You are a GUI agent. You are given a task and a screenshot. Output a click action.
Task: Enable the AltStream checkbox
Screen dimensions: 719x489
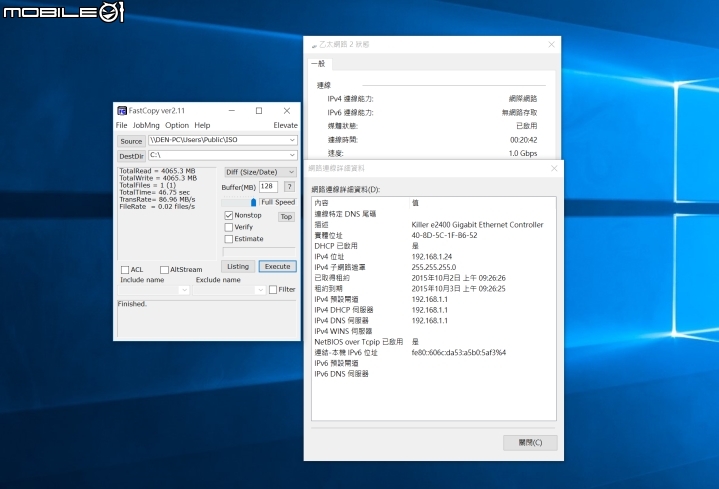pos(164,270)
